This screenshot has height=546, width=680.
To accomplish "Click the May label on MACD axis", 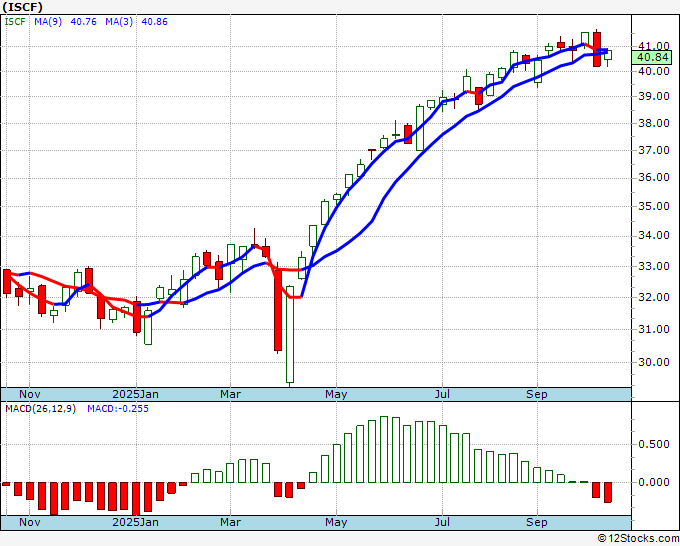I will coord(336,522).
